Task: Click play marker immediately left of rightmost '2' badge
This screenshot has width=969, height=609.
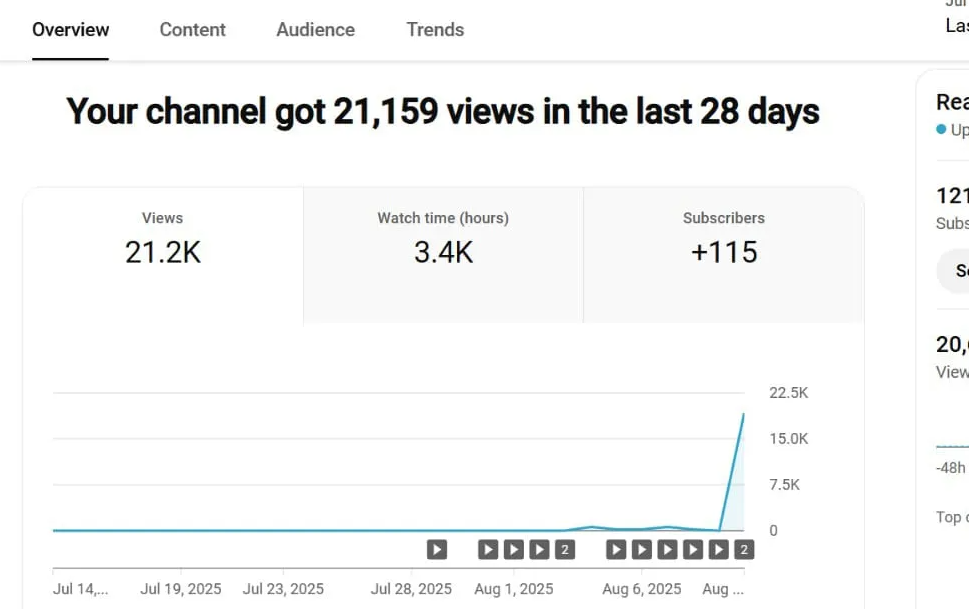Action: click(718, 549)
